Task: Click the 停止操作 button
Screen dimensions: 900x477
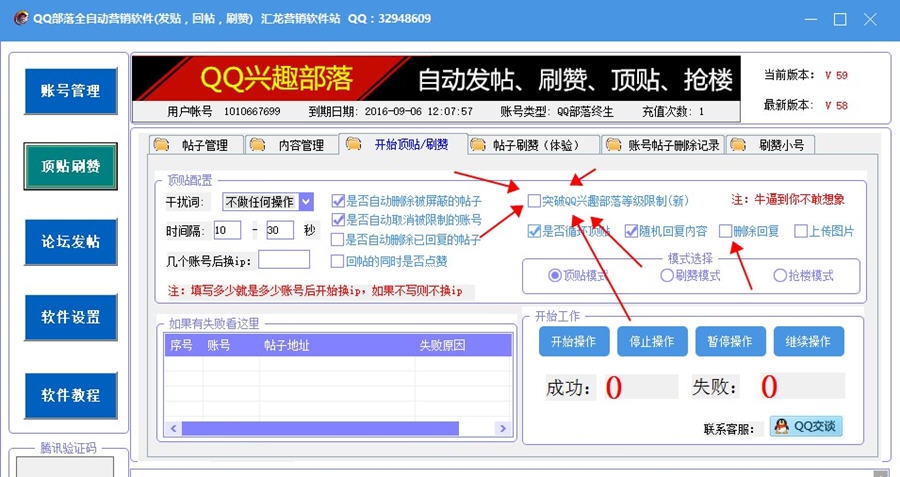Action: tap(652, 342)
